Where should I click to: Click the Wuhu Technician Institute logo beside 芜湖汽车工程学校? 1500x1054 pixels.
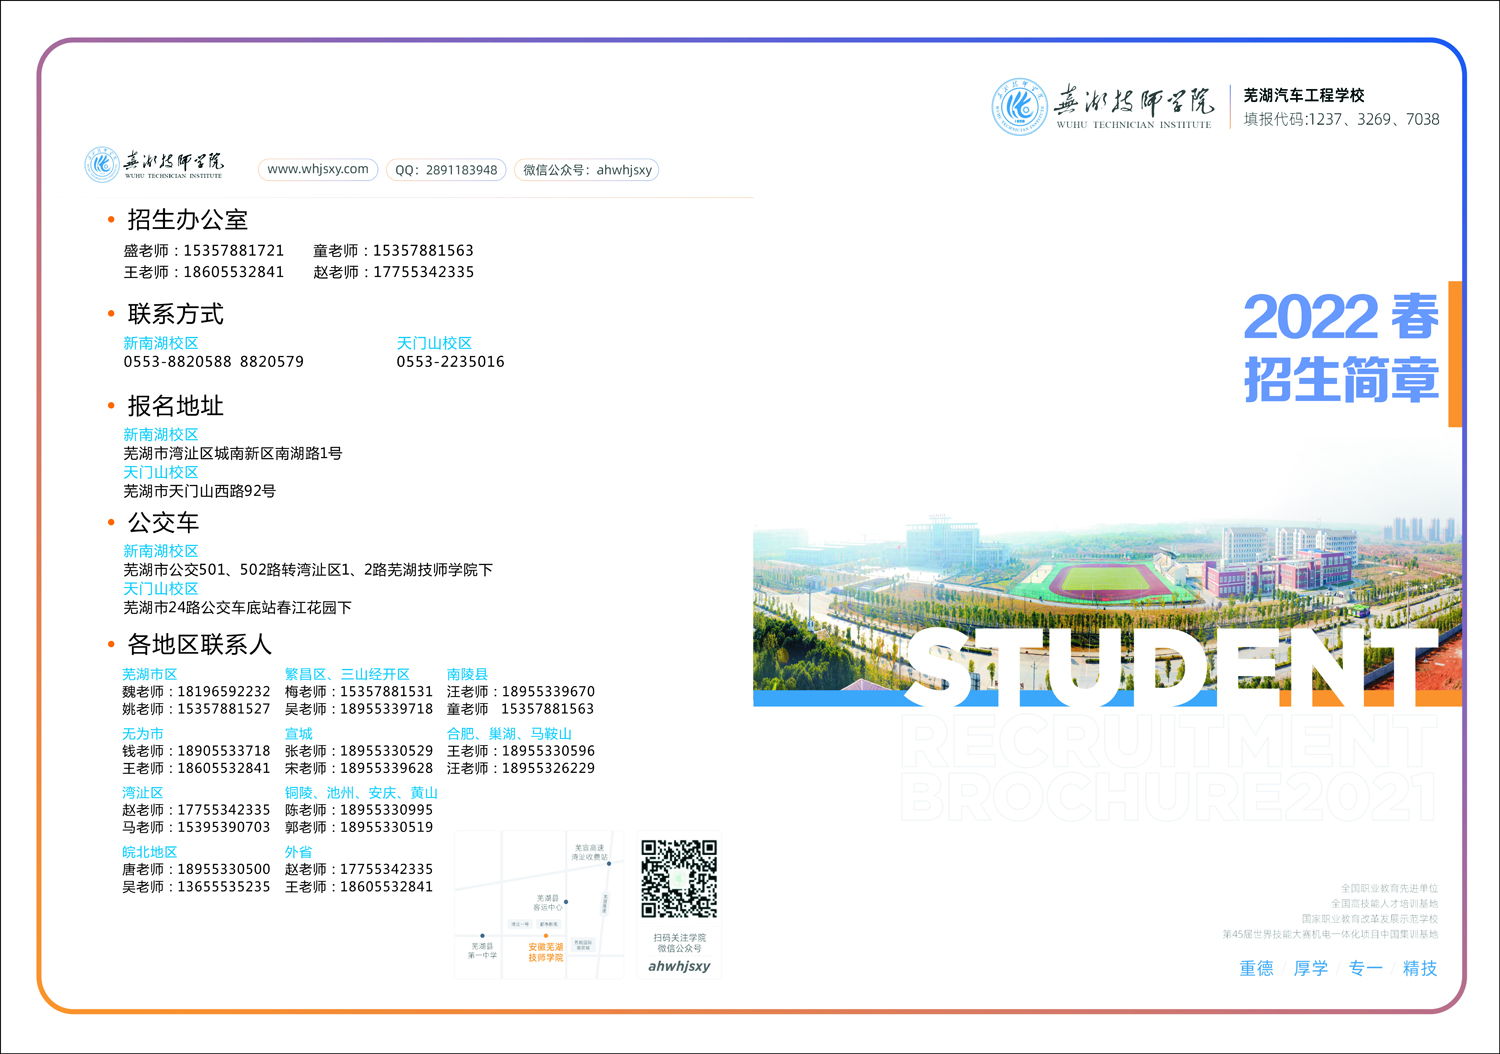[x=1102, y=106]
